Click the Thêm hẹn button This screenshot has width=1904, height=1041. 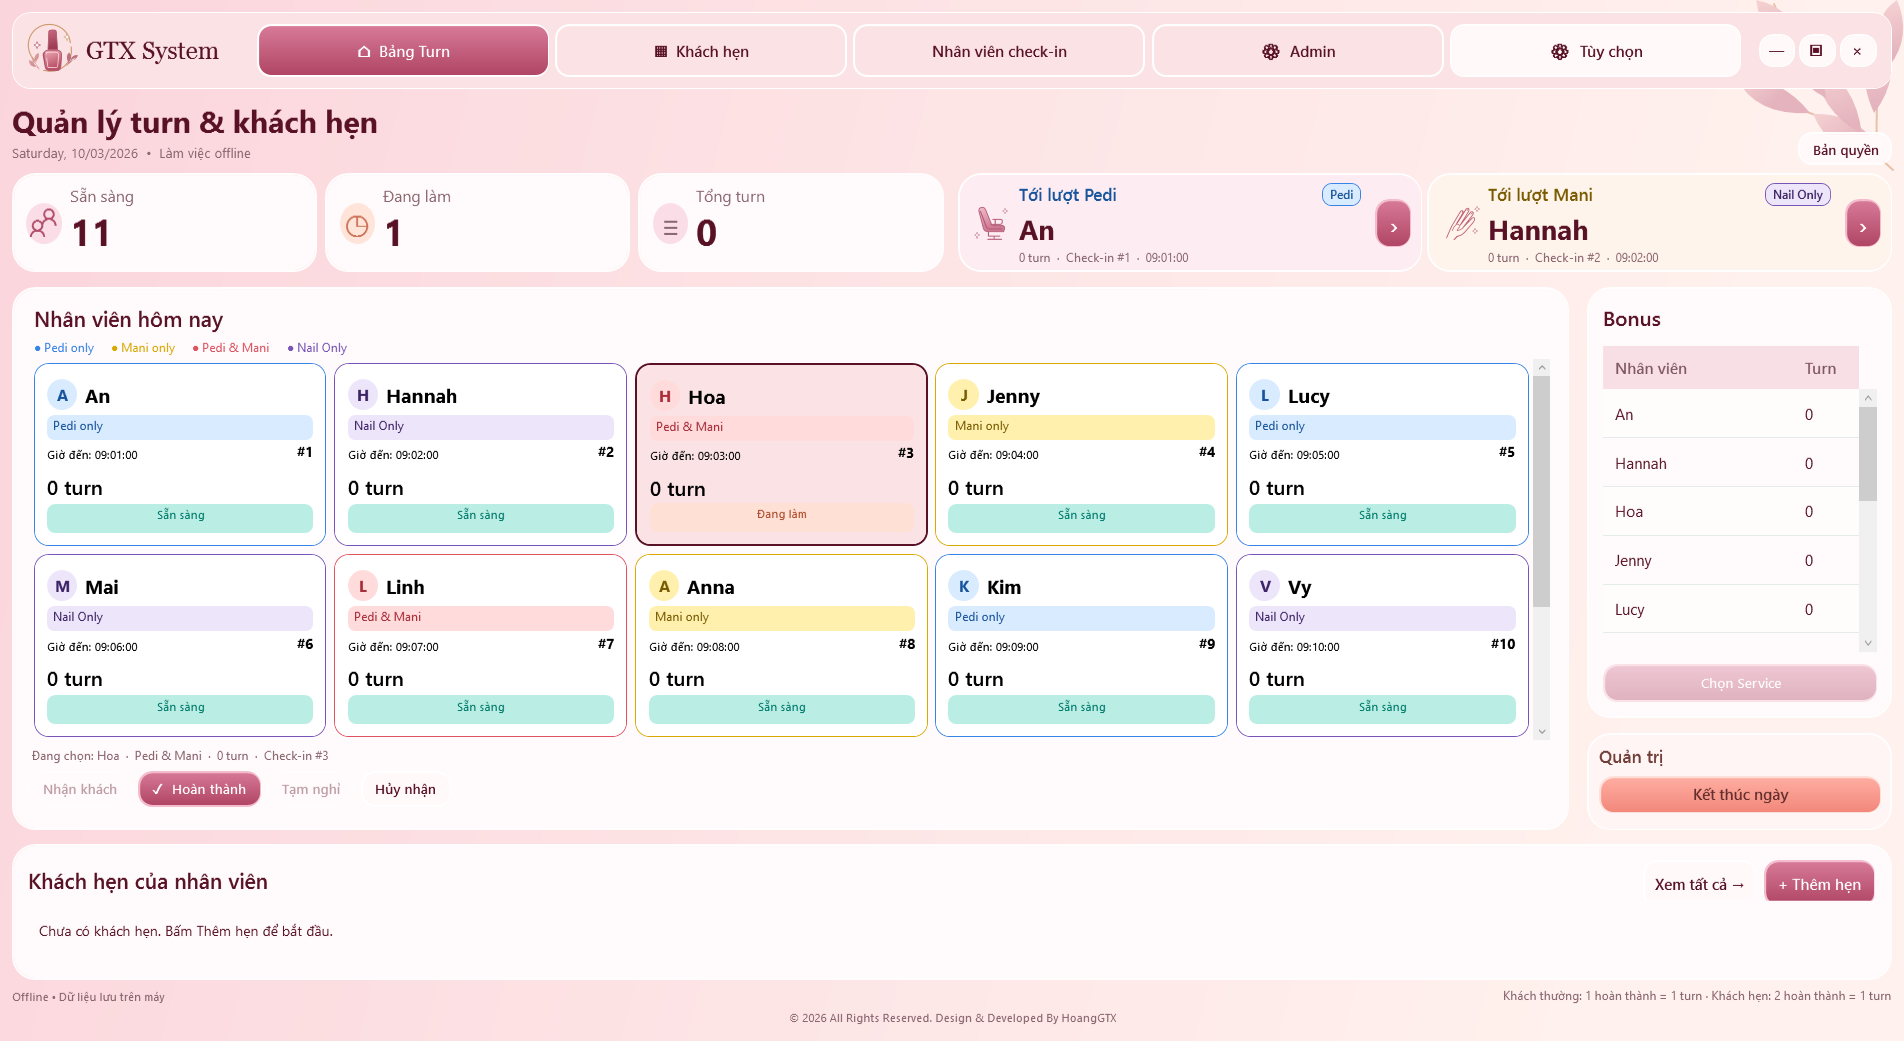(x=1819, y=884)
